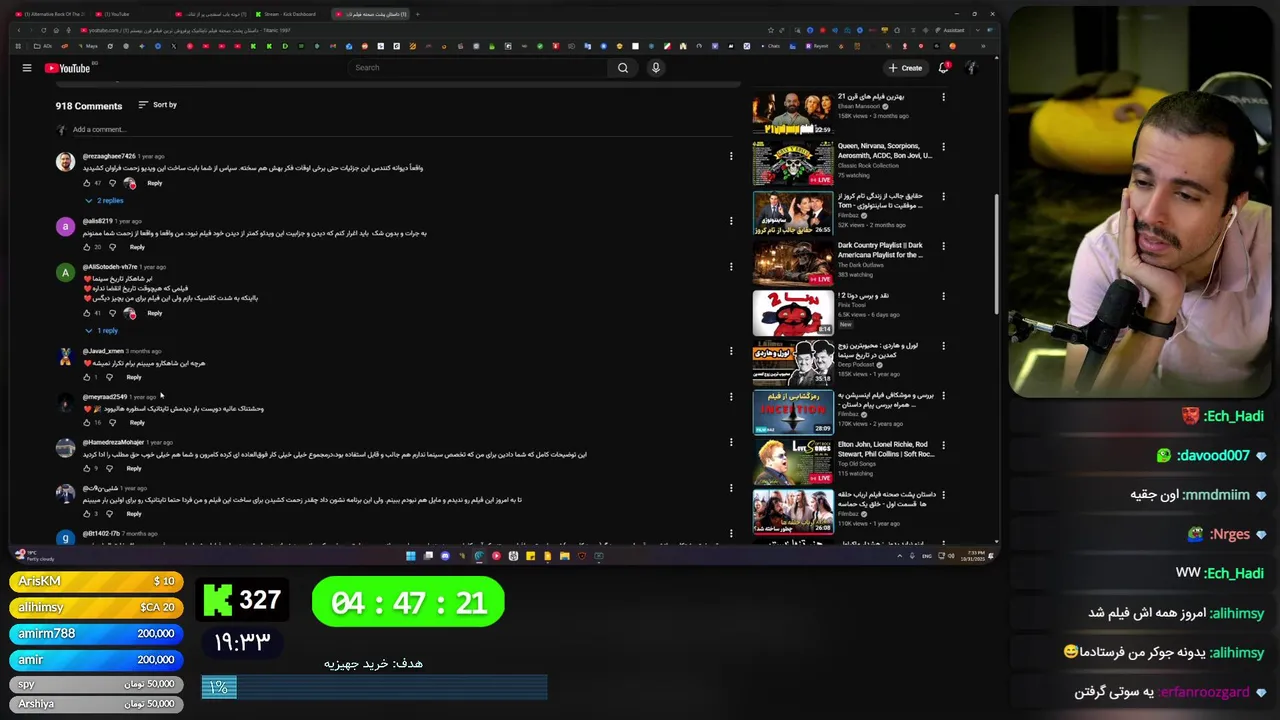
Task: Open options for Elton John video
Action: (943, 445)
